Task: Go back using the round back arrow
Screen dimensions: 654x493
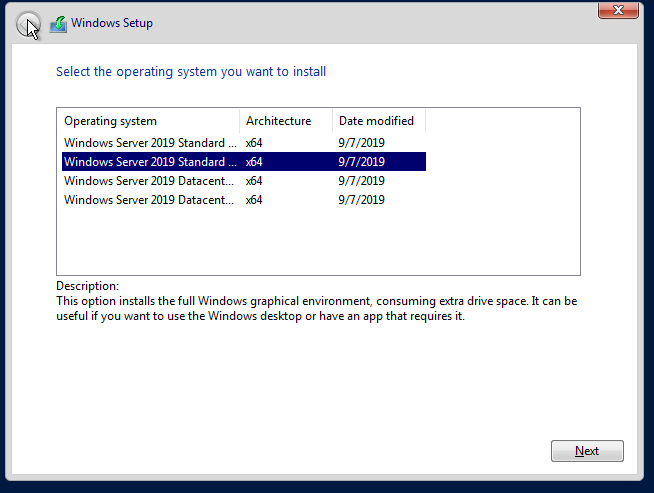Action: [28, 25]
